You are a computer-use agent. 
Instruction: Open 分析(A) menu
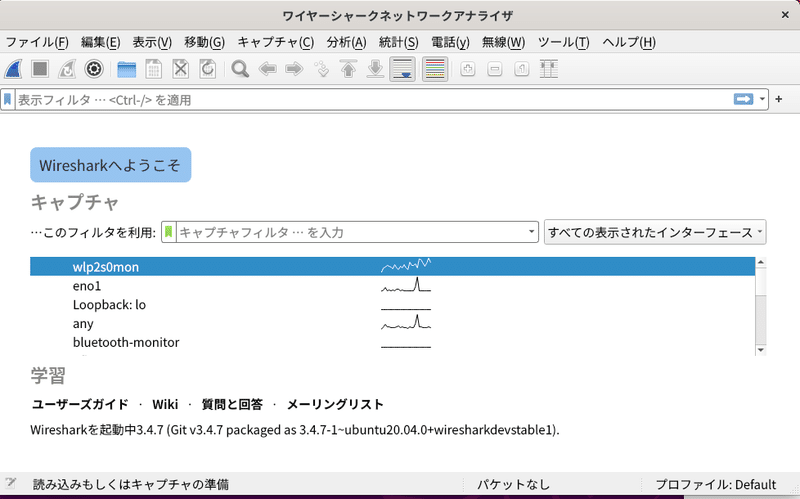[346, 42]
